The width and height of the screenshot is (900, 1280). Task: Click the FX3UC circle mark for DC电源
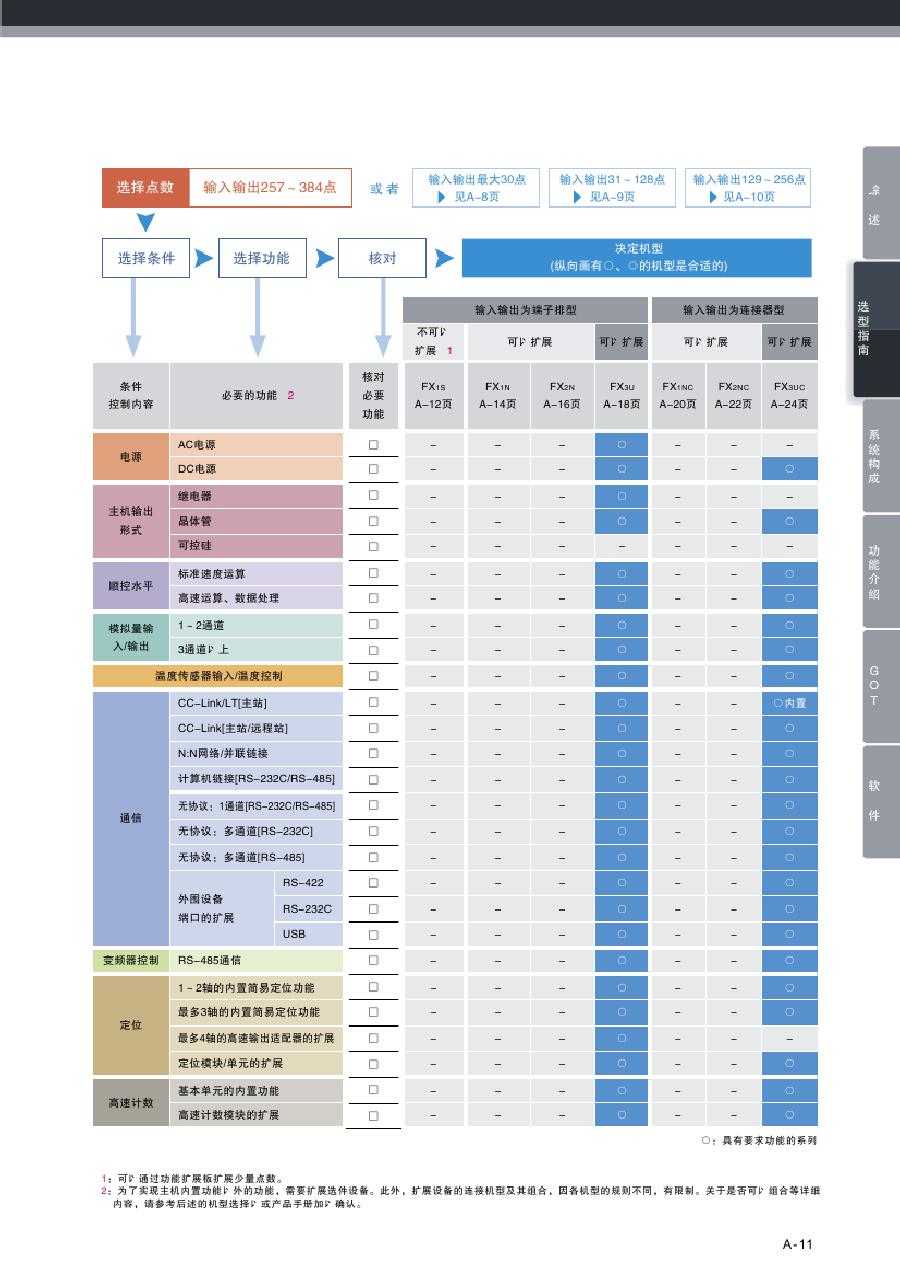pyautogui.click(x=789, y=469)
